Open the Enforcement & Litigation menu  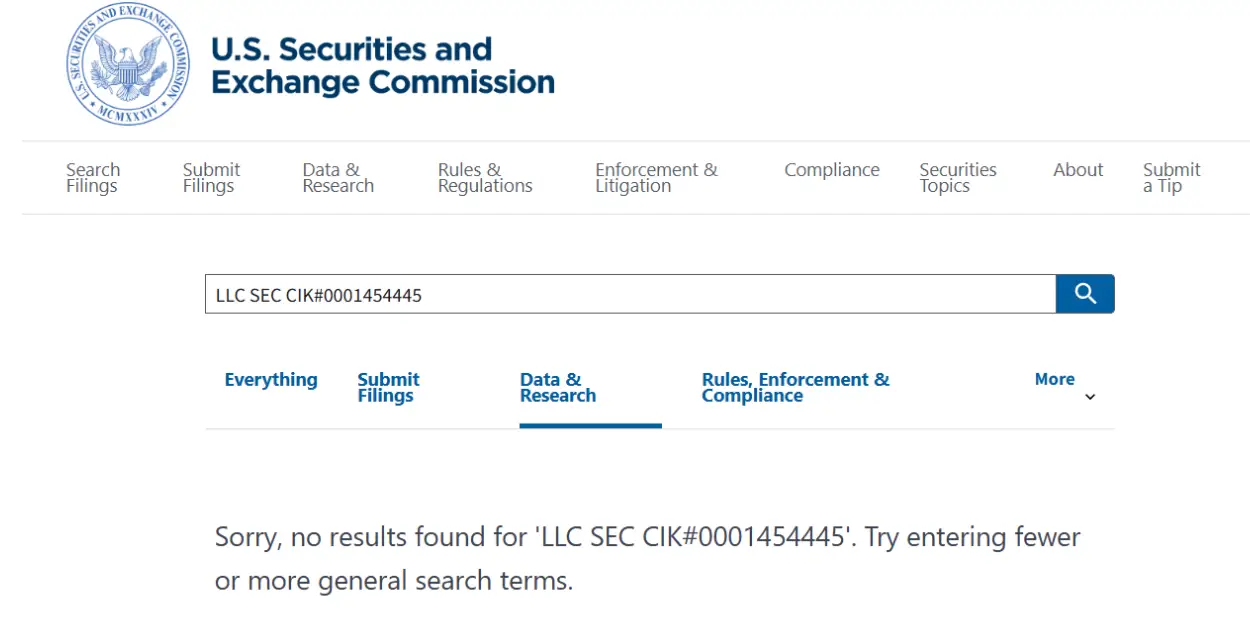(x=656, y=178)
